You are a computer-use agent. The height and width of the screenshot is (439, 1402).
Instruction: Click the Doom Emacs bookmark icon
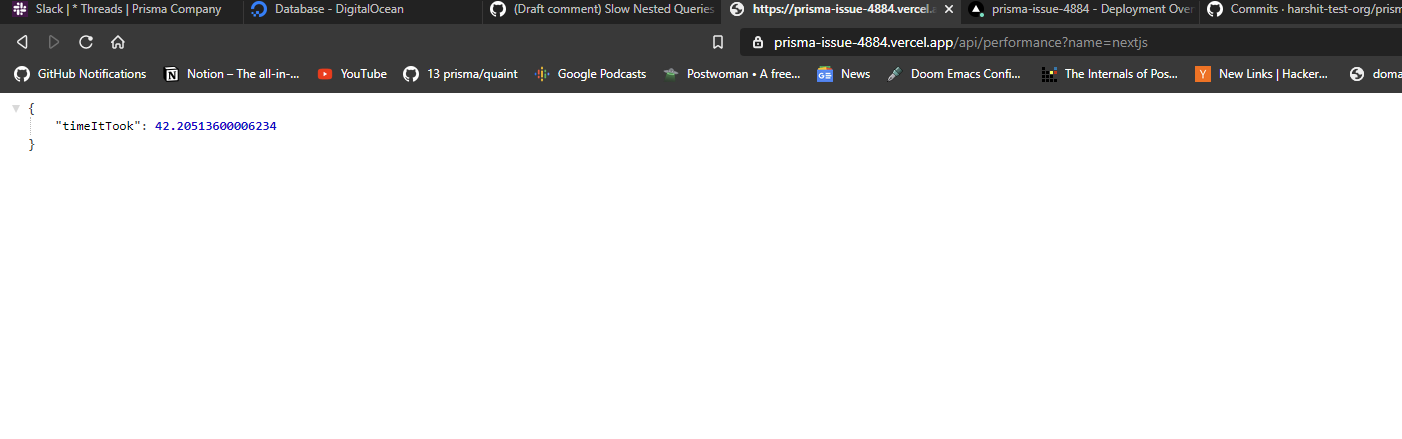895,74
